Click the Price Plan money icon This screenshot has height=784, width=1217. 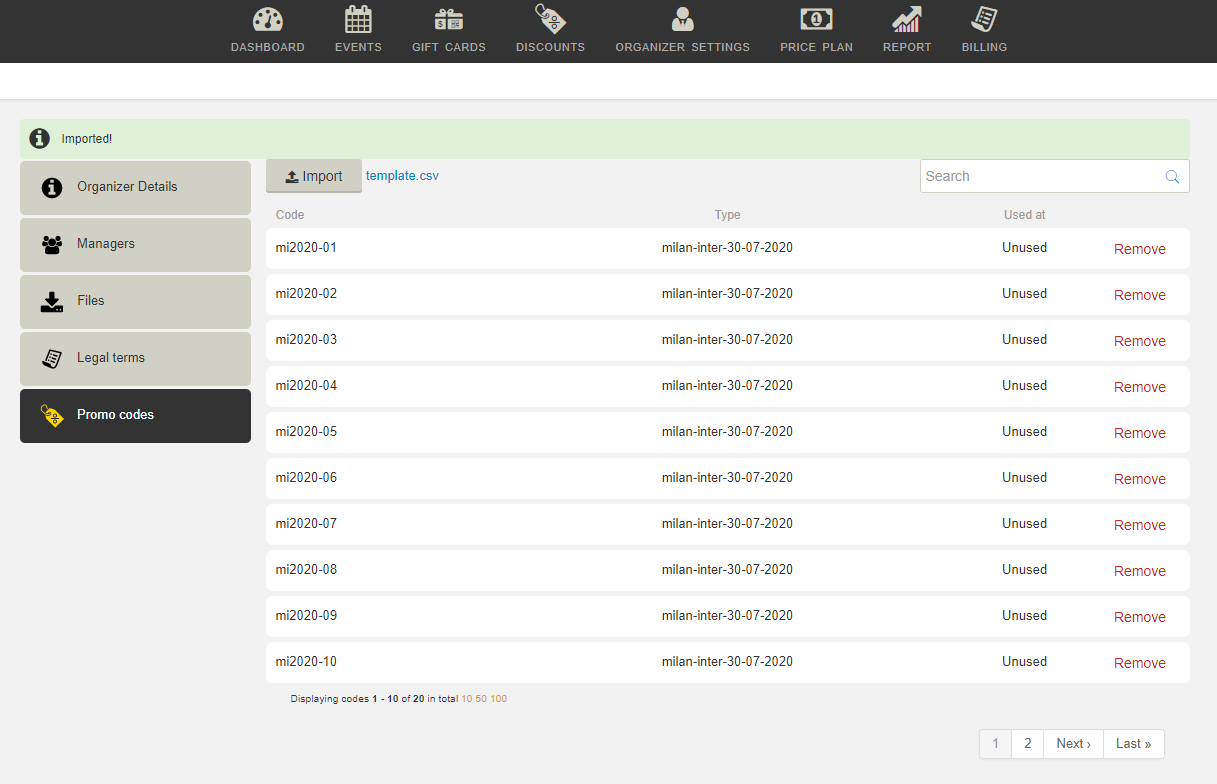click(x=816, y=19)
